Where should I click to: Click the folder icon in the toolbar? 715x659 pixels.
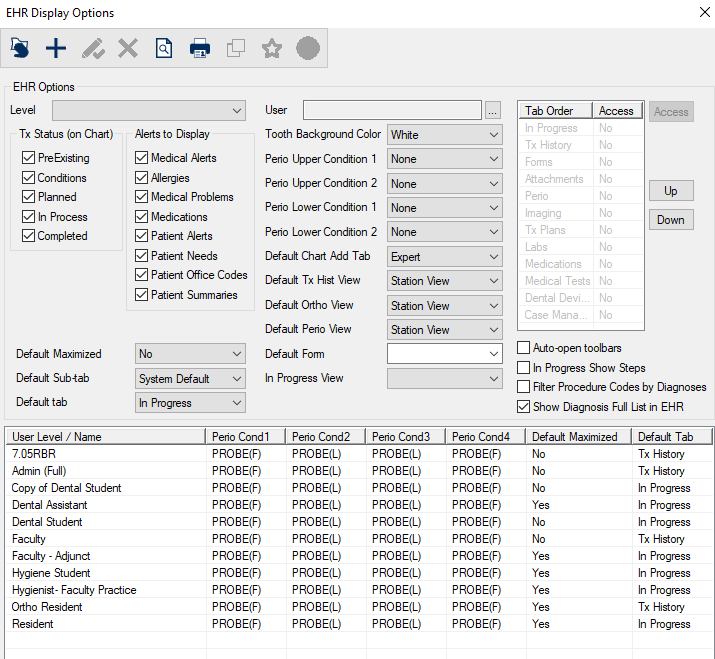[20, 47]
